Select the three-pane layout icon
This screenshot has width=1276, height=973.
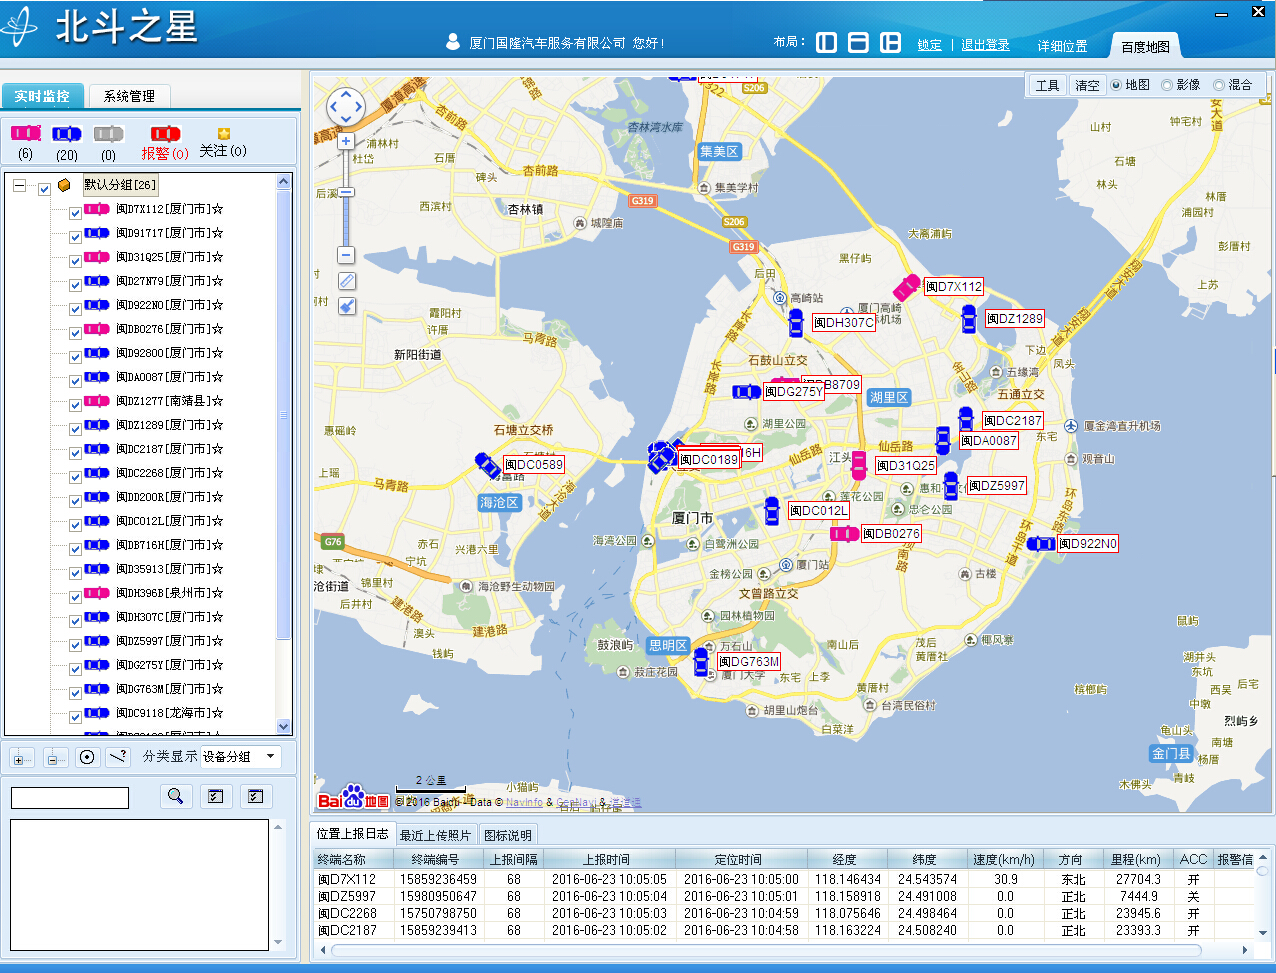click(889, 43)
